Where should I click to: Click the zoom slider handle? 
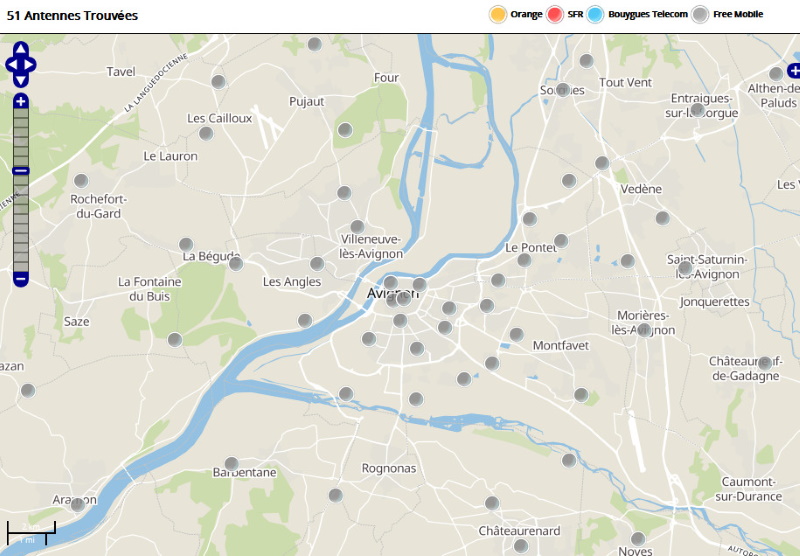coord(21,171)
